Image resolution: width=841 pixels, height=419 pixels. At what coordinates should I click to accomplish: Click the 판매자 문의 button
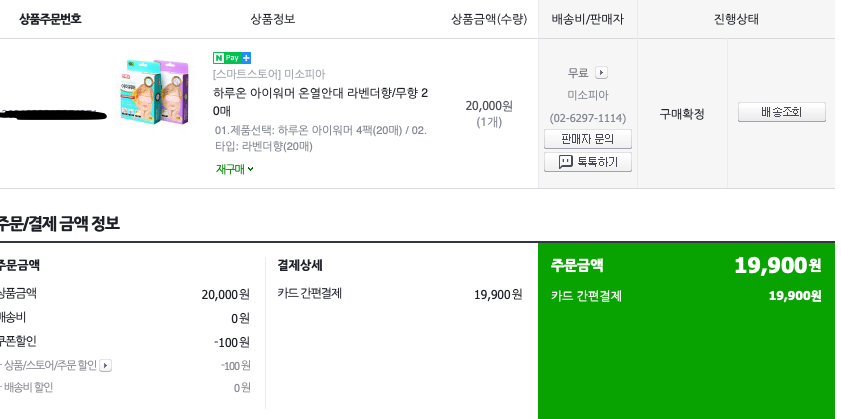[587, 139]
